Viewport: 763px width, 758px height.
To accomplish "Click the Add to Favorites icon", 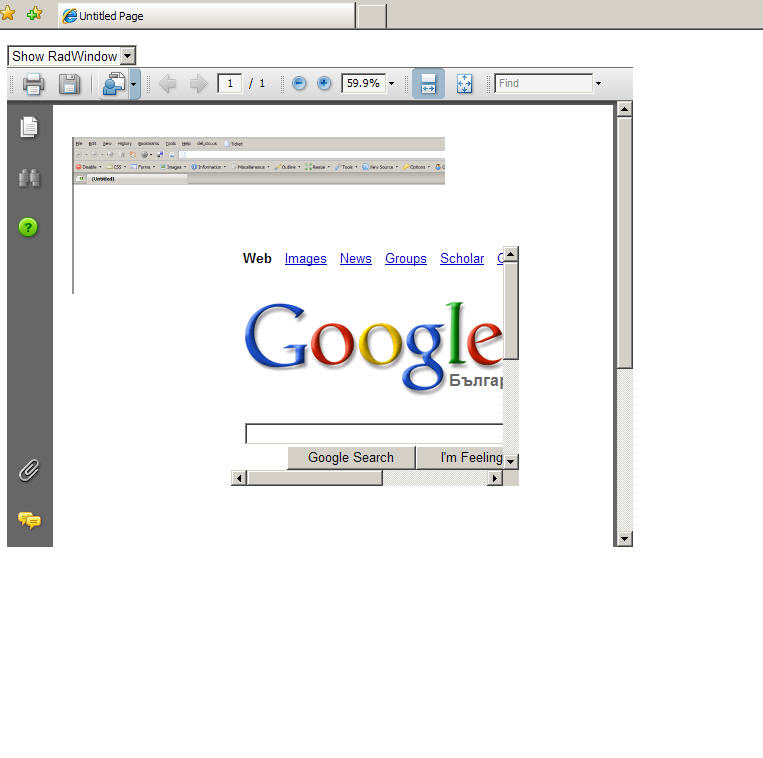I will tap(35, 14).
